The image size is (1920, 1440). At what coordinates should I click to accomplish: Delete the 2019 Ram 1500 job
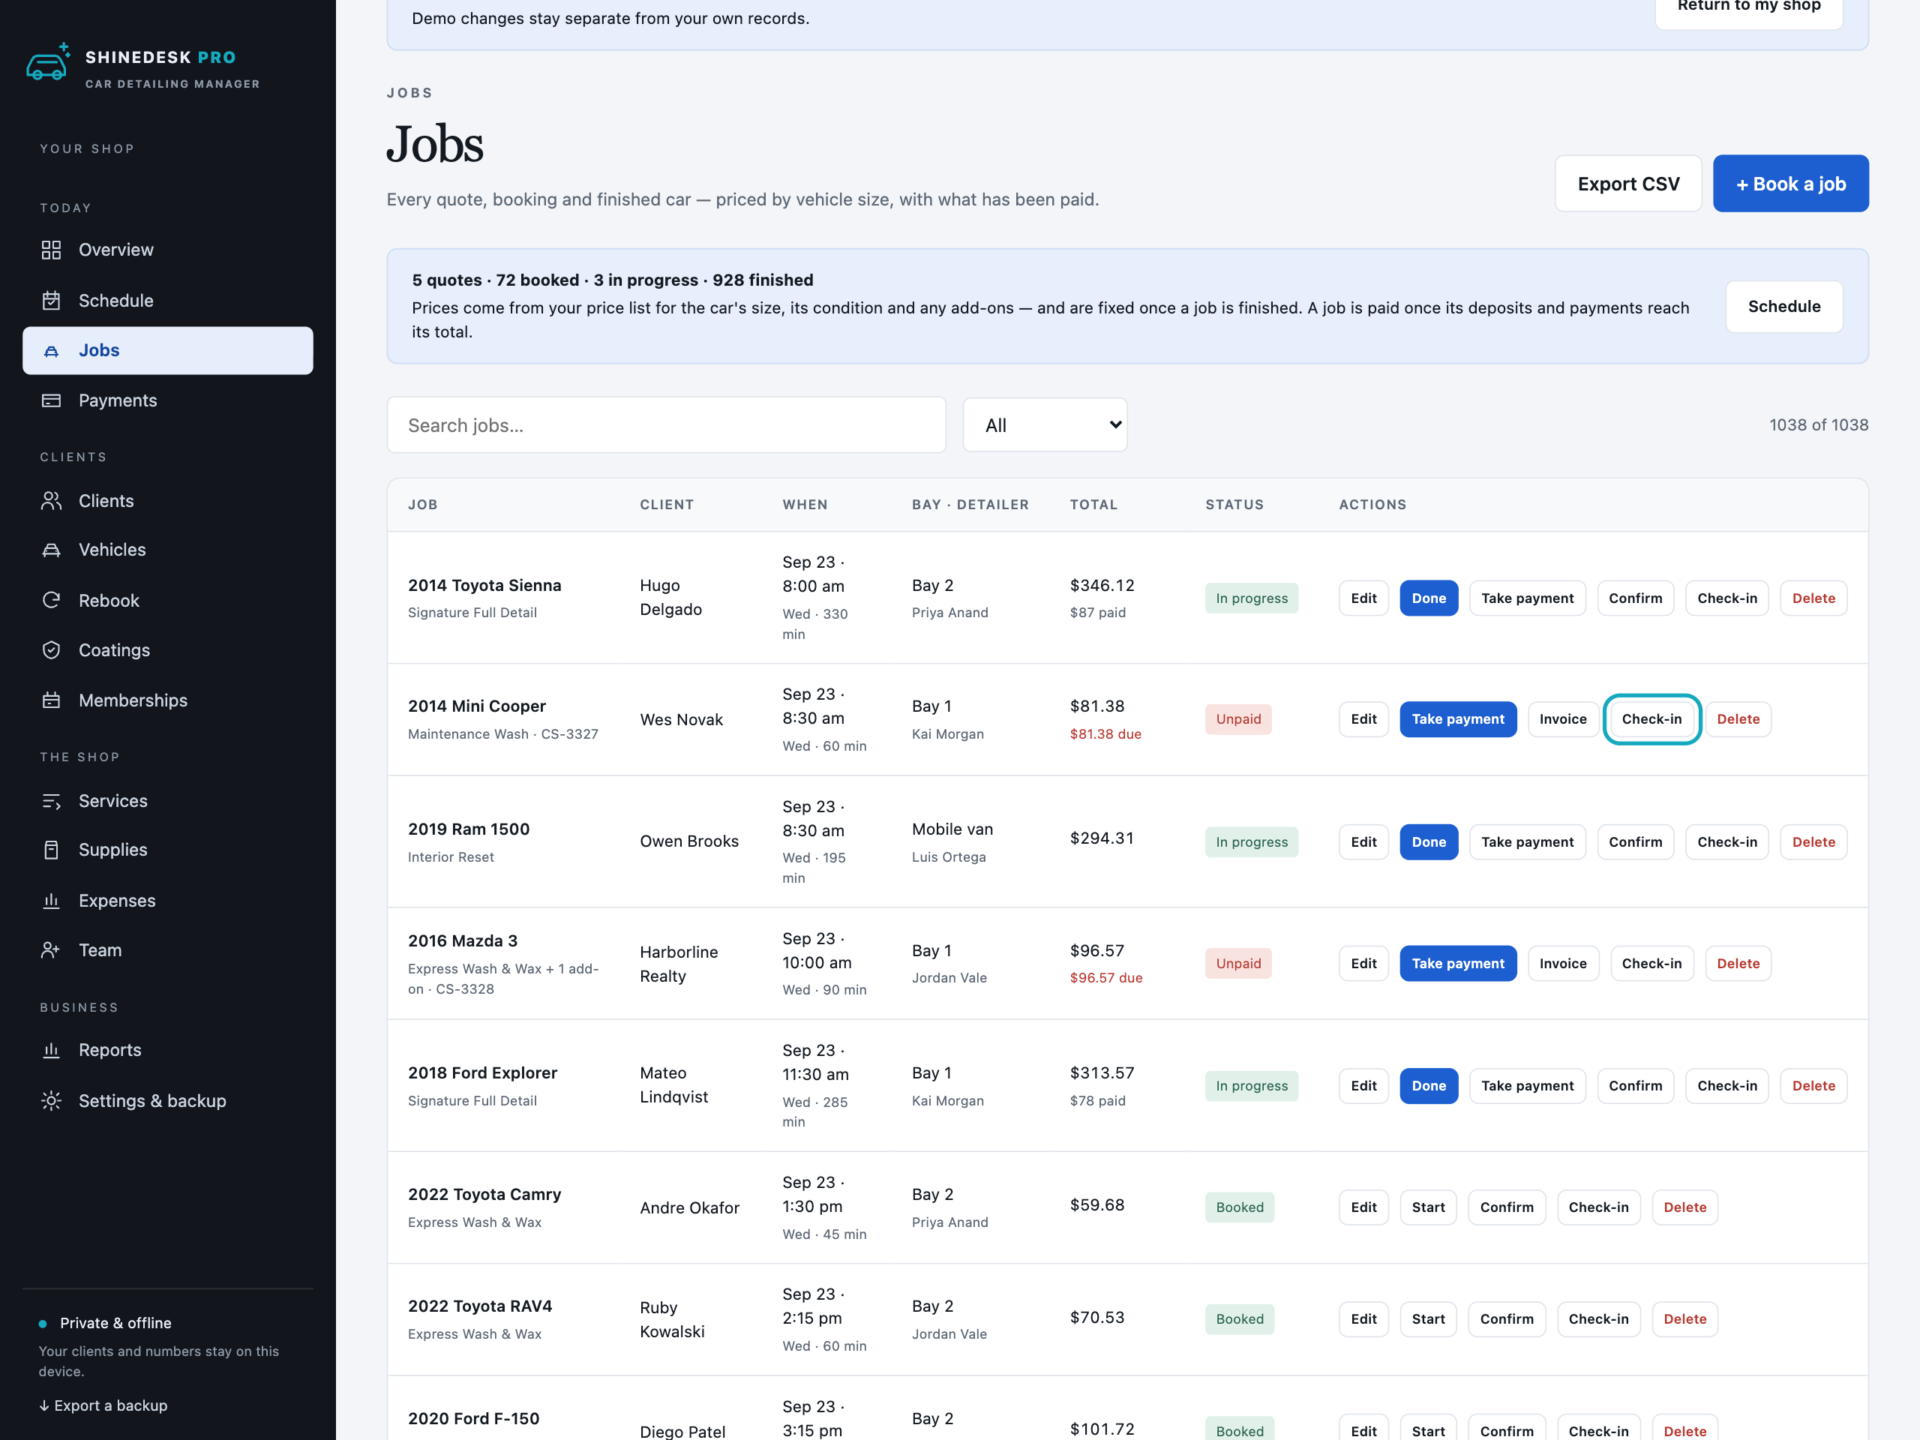coord(1813,842)
